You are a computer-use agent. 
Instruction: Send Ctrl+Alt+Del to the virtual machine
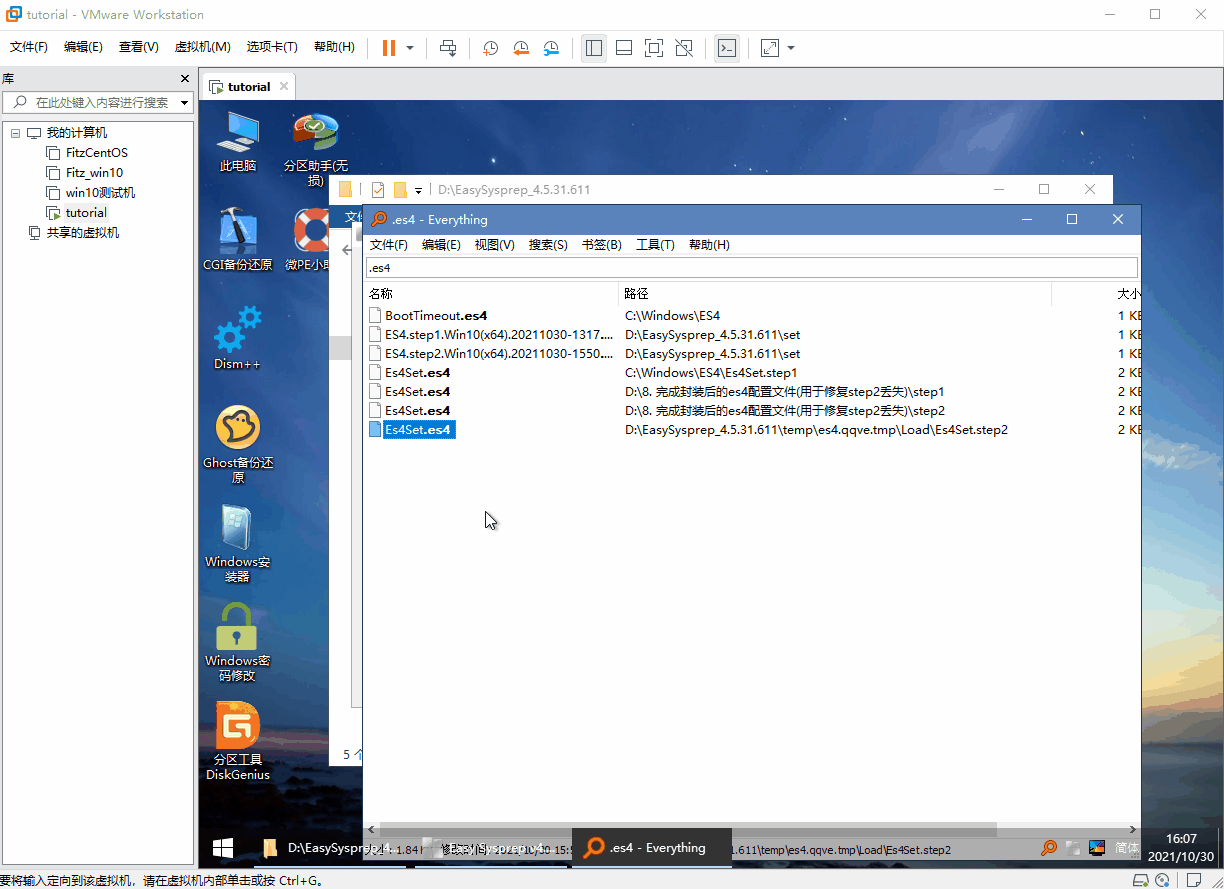click(448, 48)
